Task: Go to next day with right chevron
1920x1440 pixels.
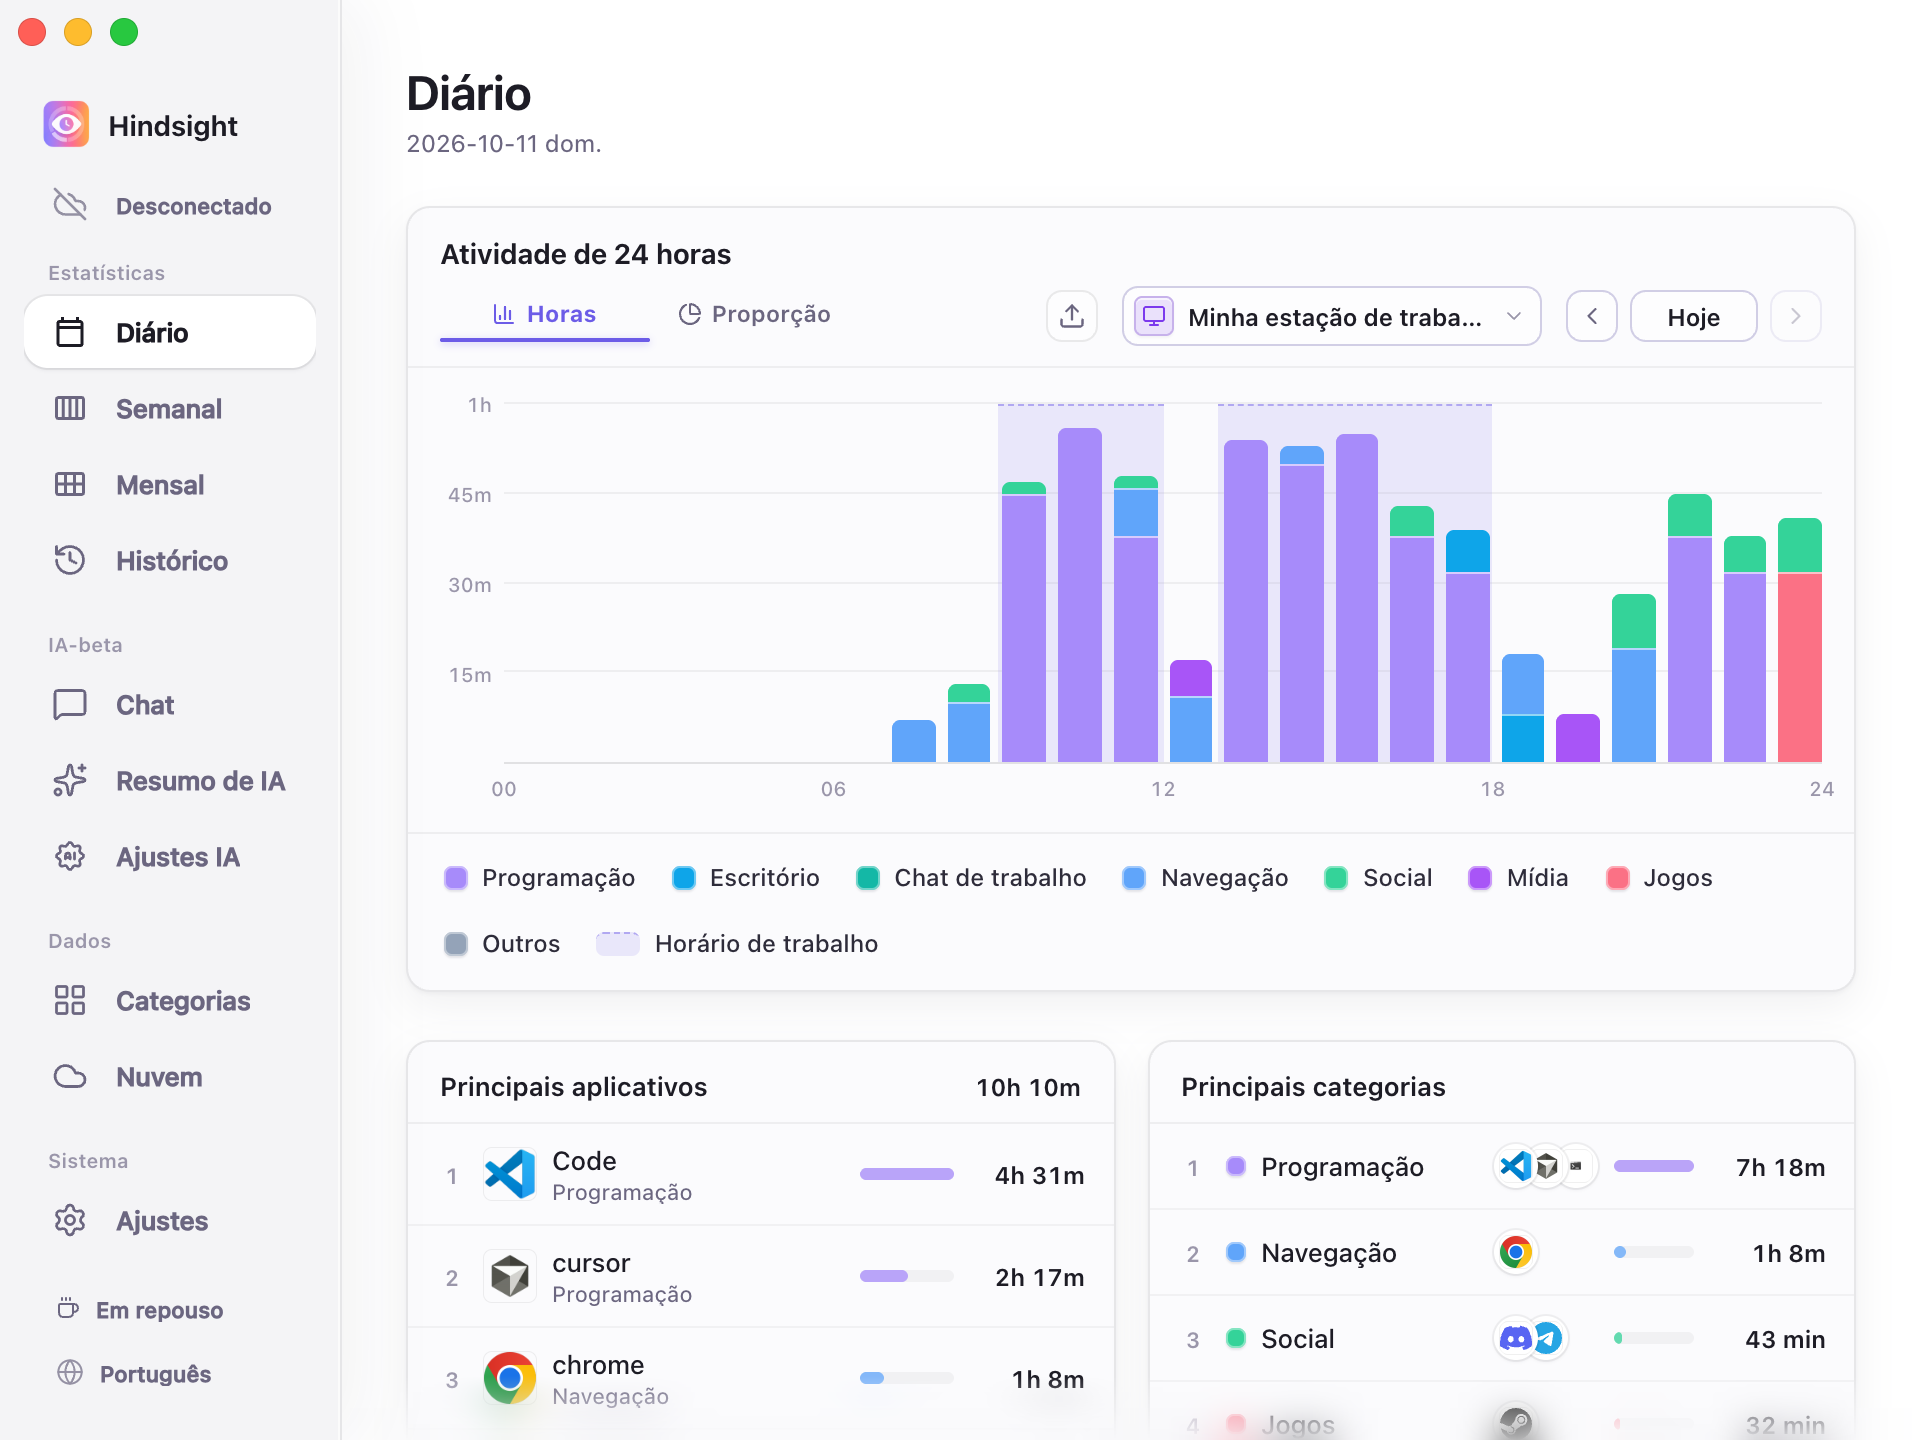Action: click(1796, 317)
